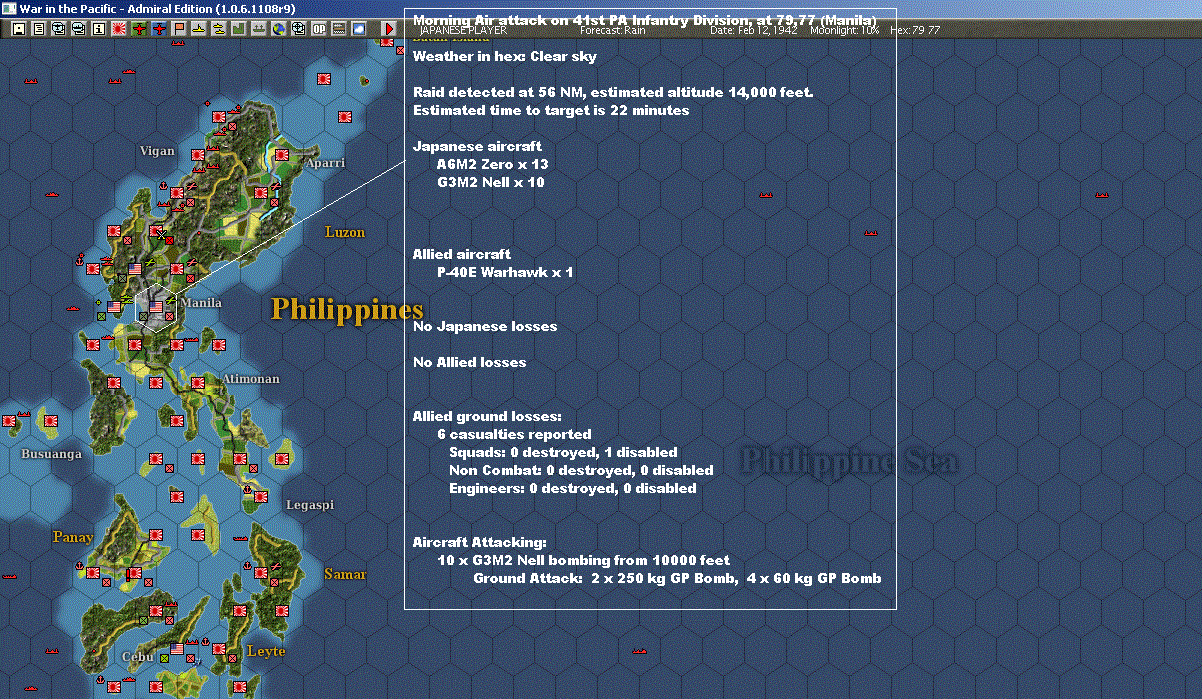
Task: Click the 'Cebu' map label
Action: pos(138,657)
